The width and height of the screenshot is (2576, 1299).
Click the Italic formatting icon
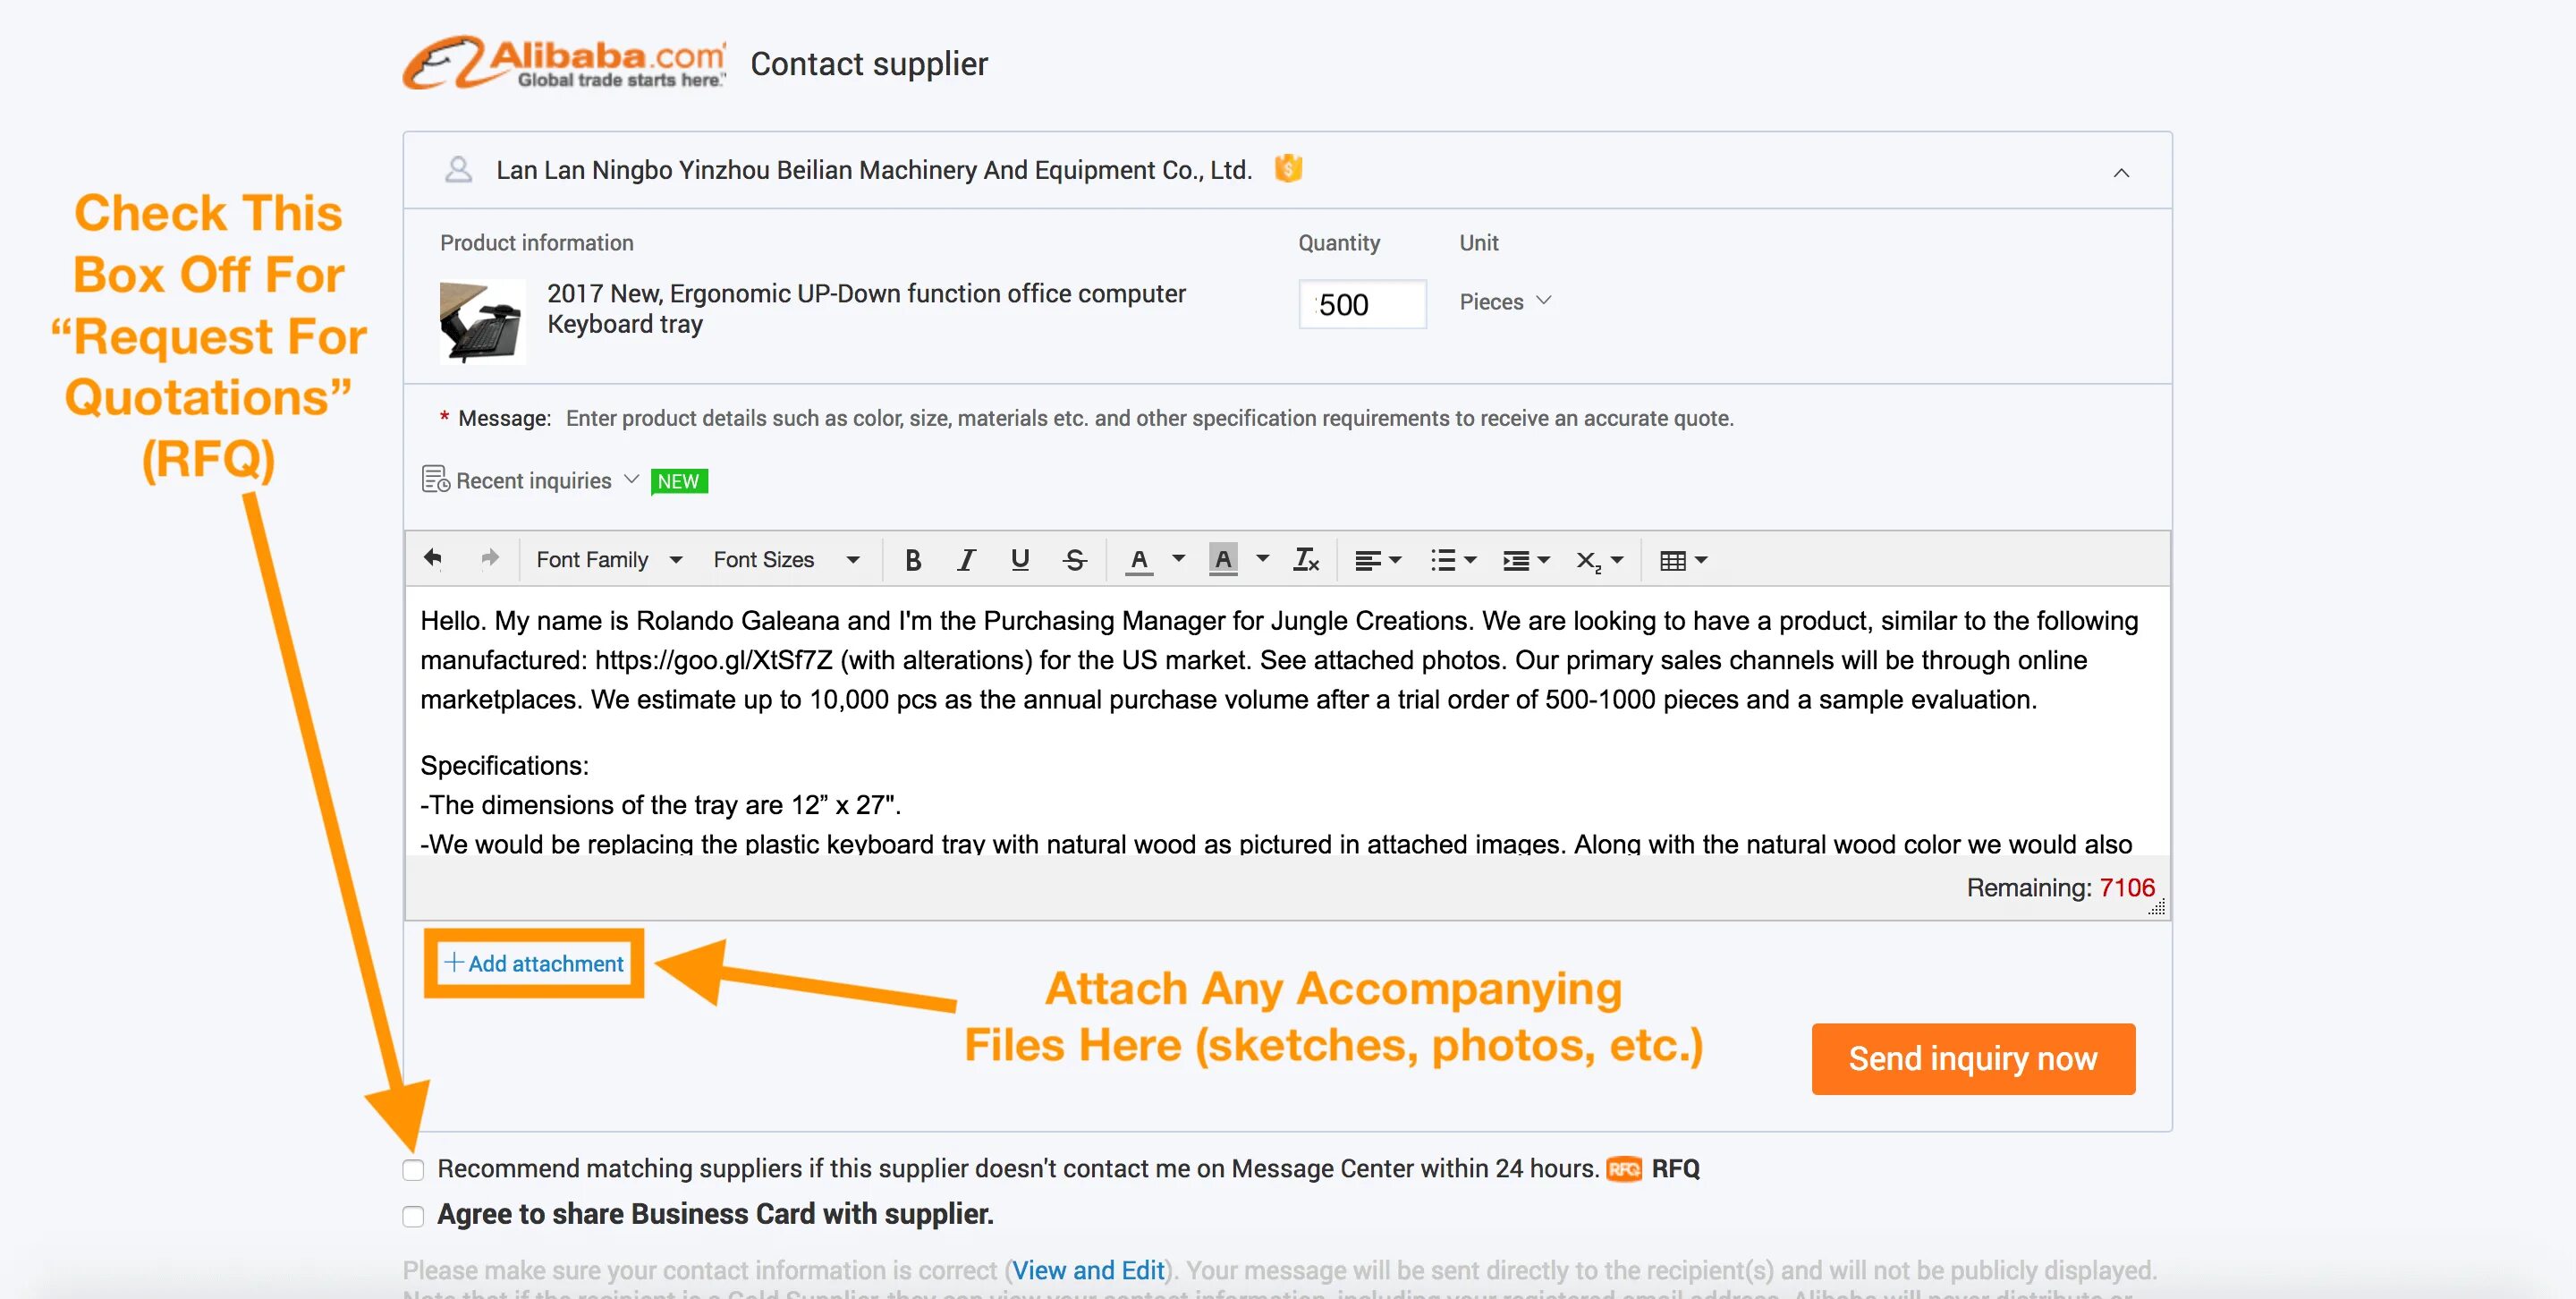(963, 560)
